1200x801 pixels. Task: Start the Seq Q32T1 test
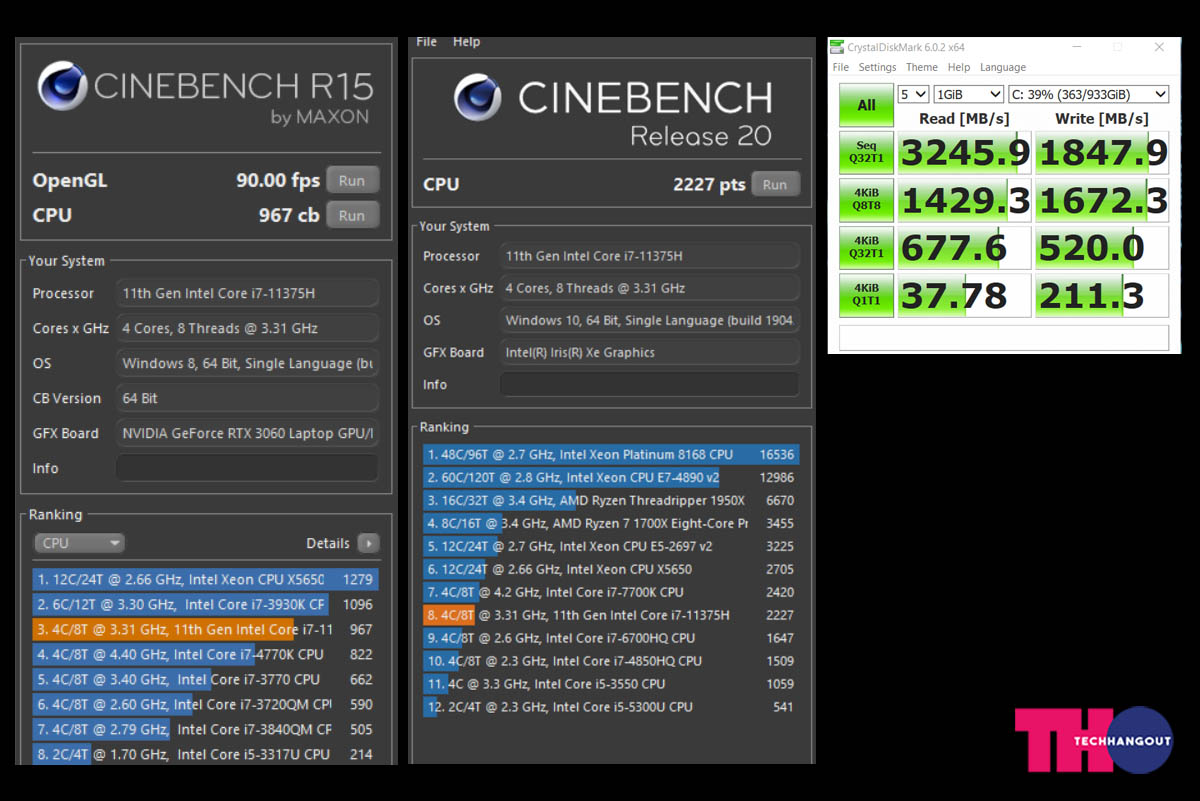point(866,153)
